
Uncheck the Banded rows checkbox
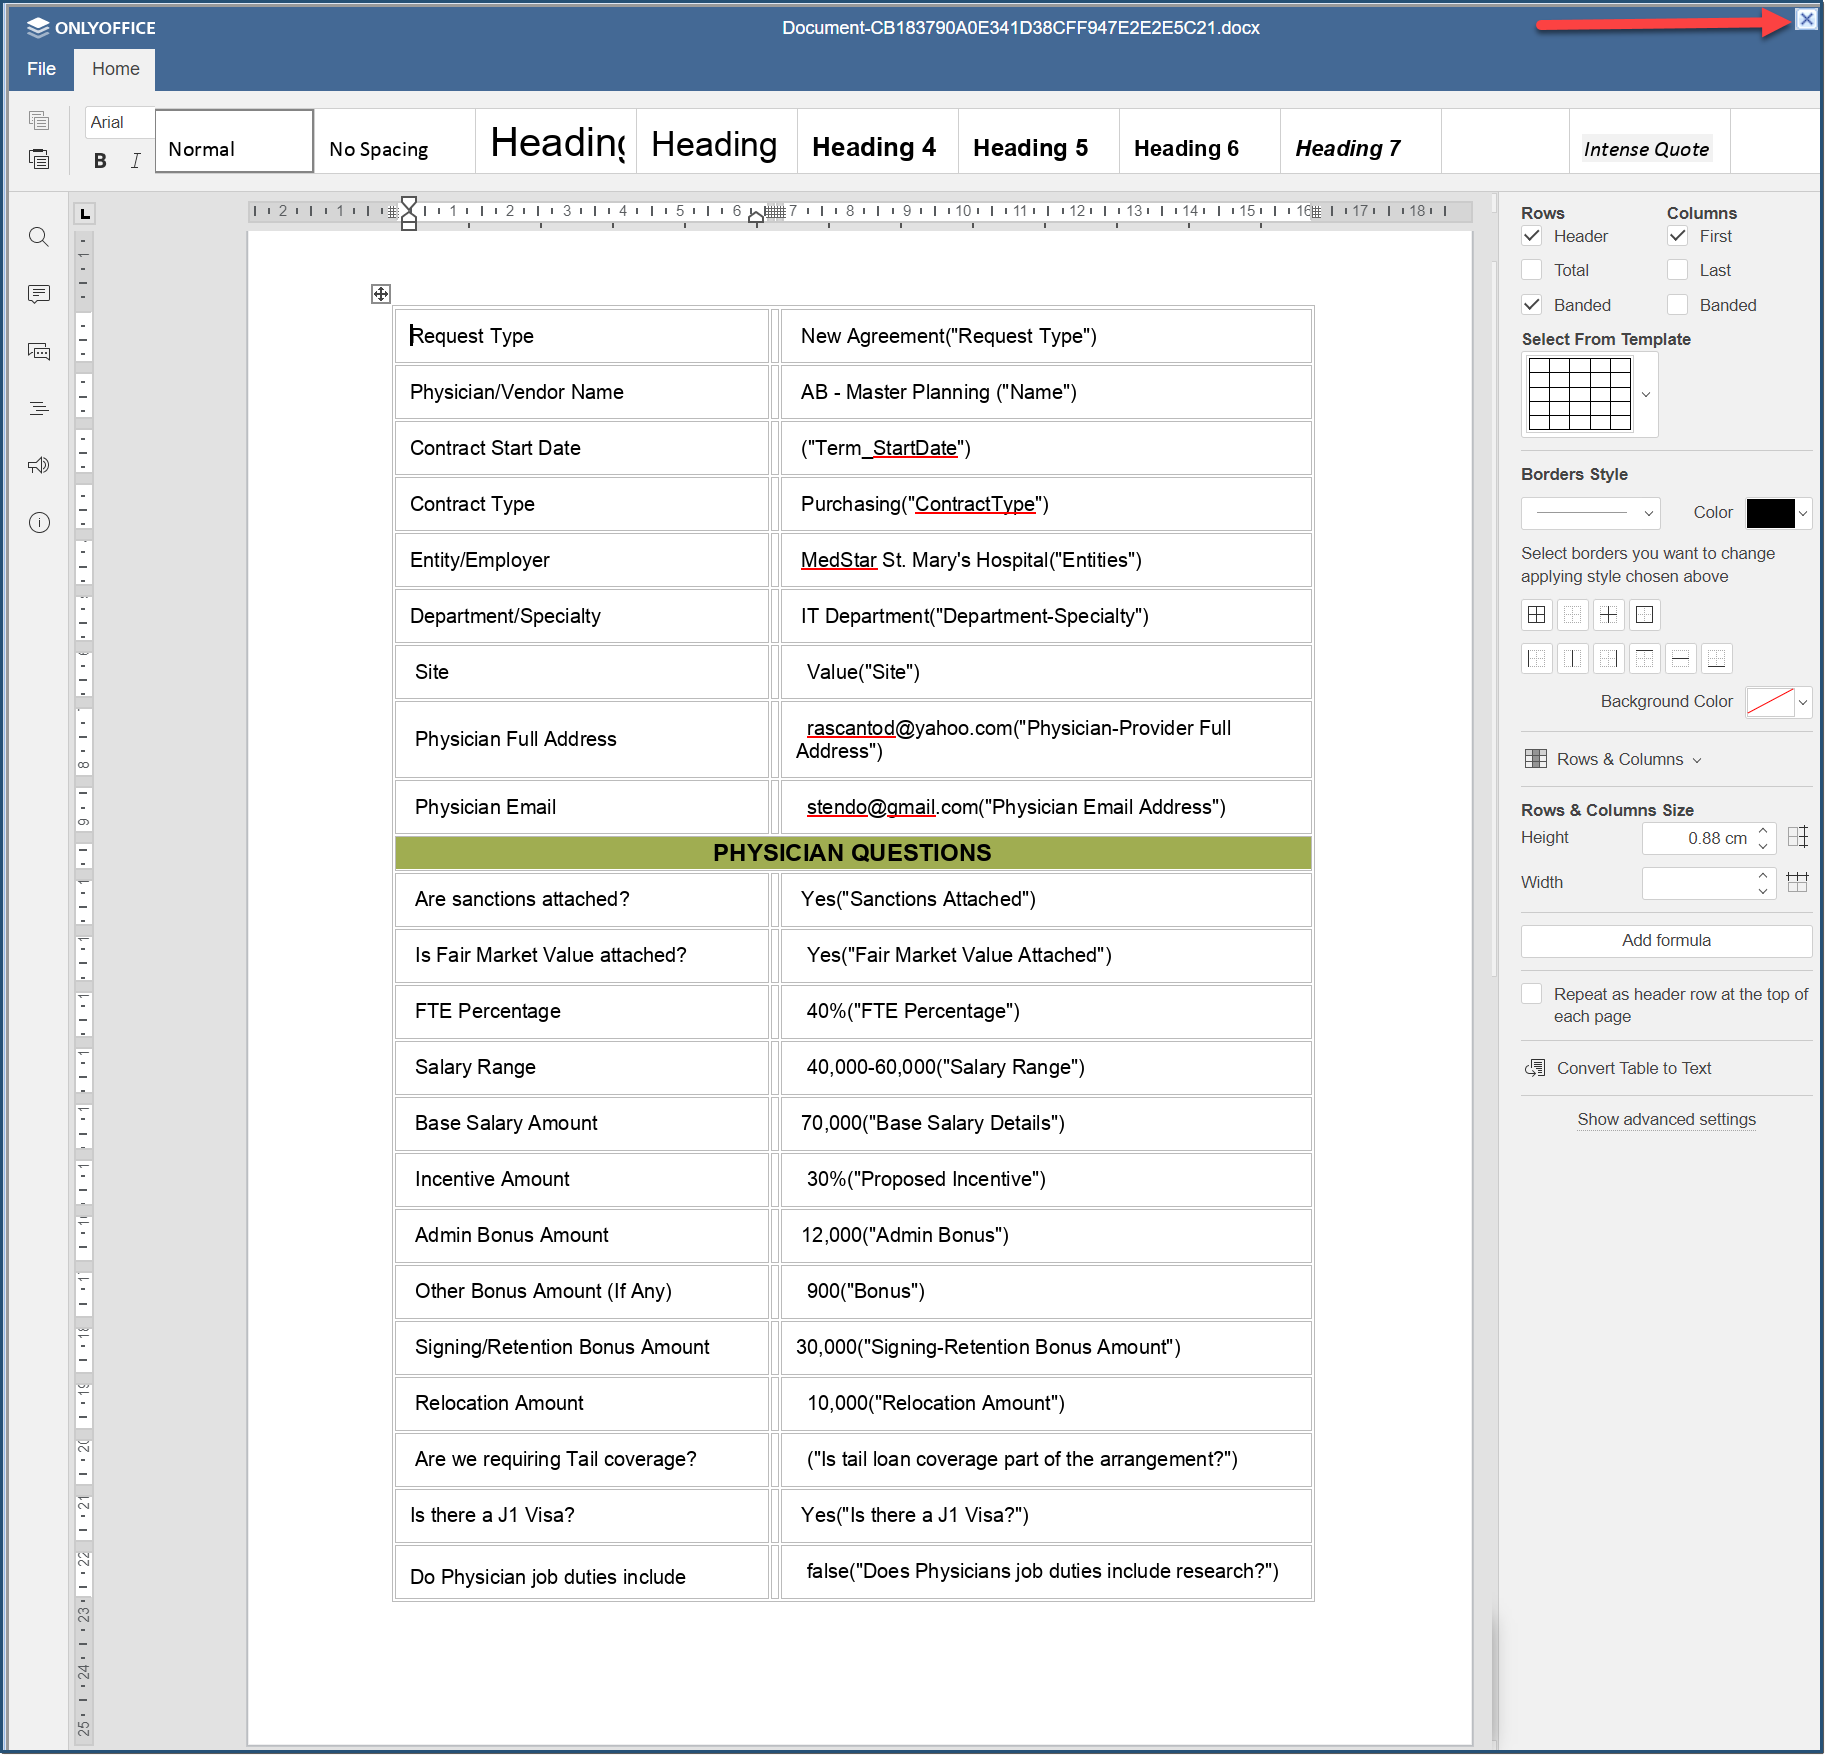(1532, 305)
